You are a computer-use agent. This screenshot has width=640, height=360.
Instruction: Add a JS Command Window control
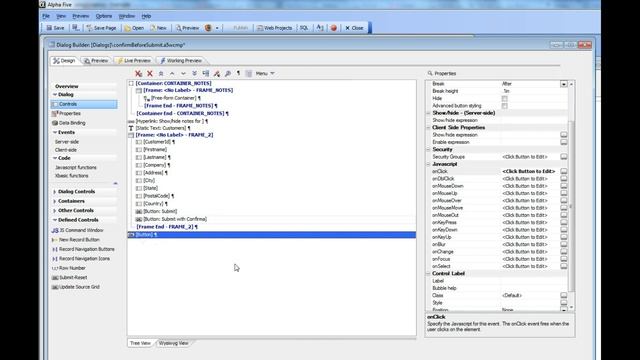(x=78, y=230)
